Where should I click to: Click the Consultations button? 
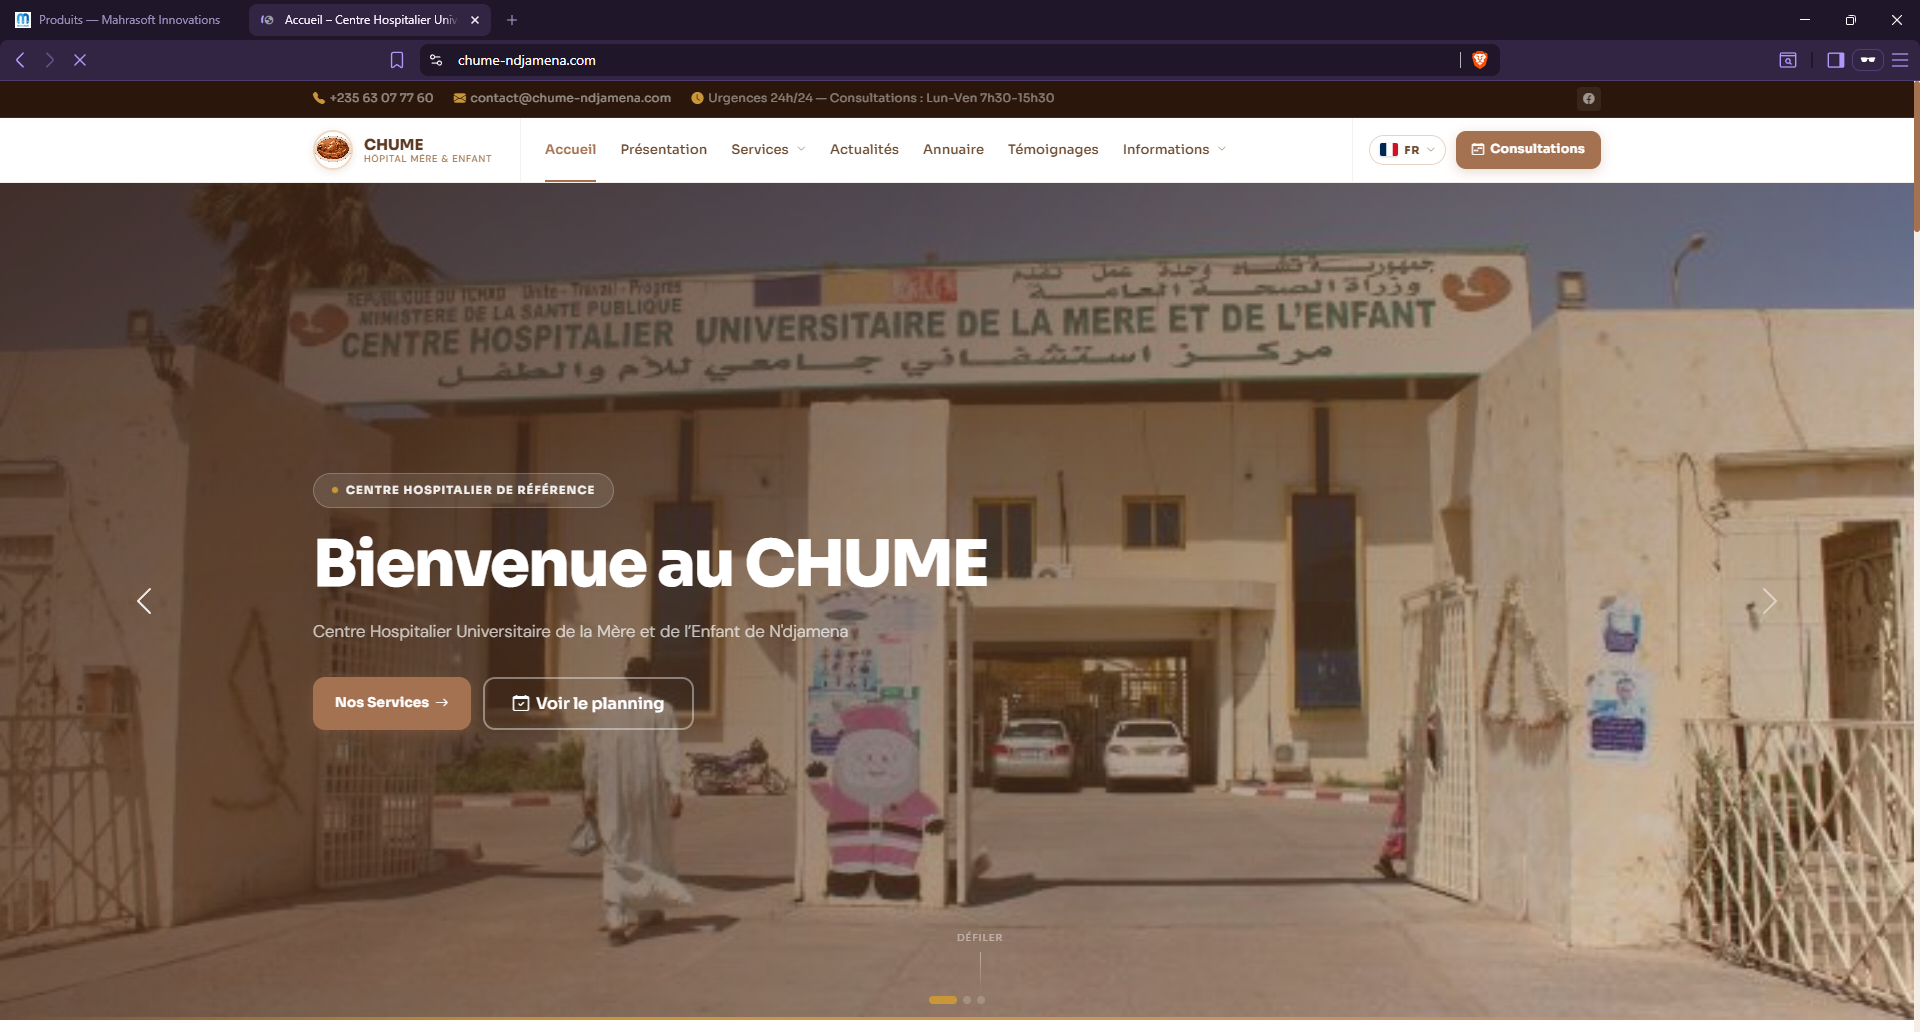pyautogui.click(x=1528, y=149)
